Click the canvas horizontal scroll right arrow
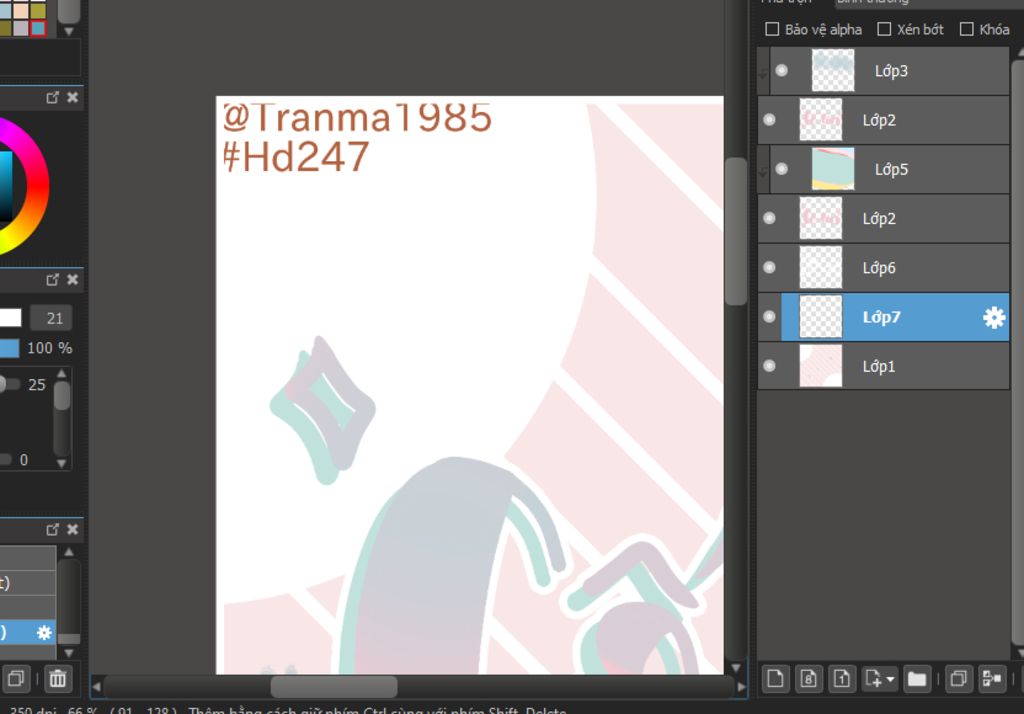1024x714 pixels. [x=741, y=687]
